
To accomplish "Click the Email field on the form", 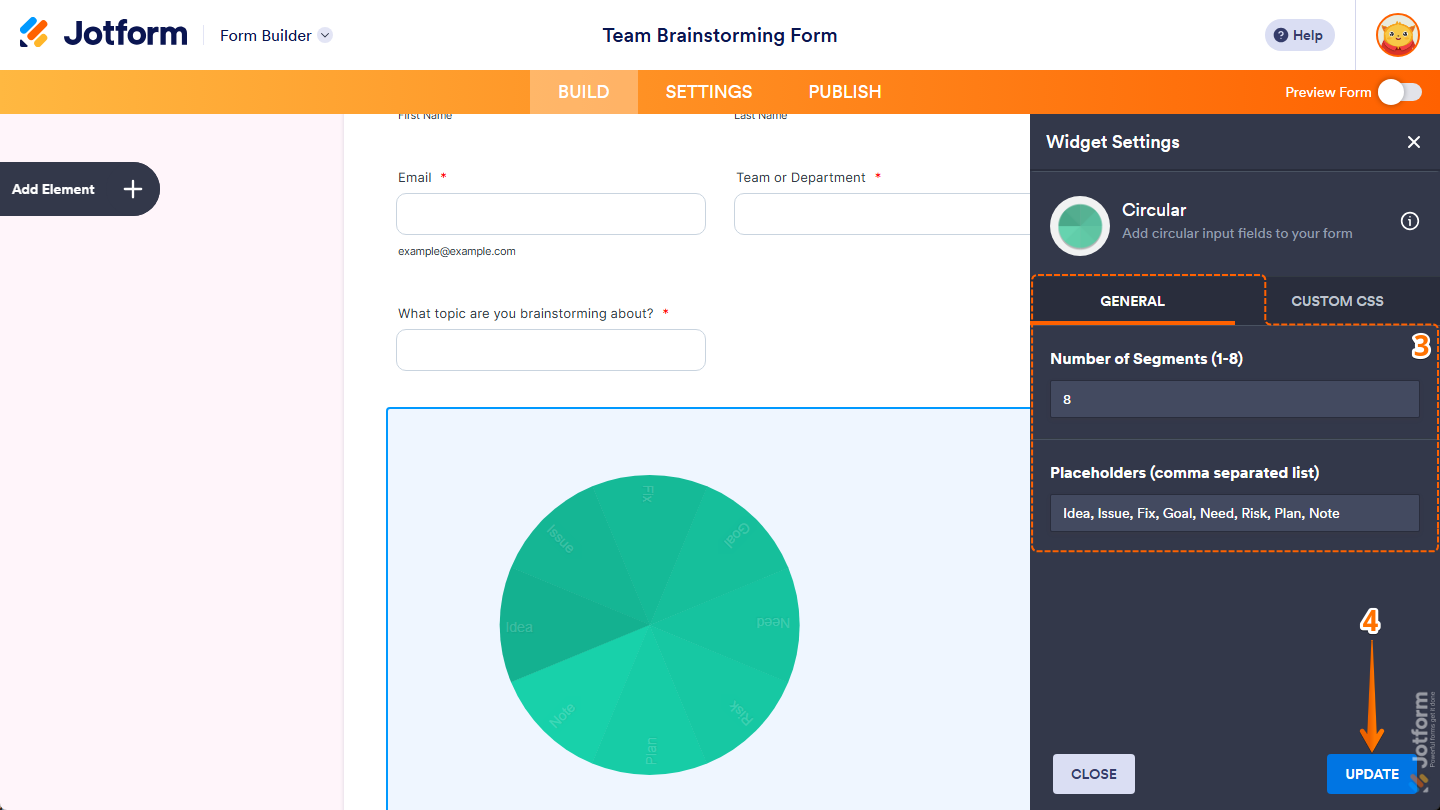I will pyautogui.click(x=550, y=214).
